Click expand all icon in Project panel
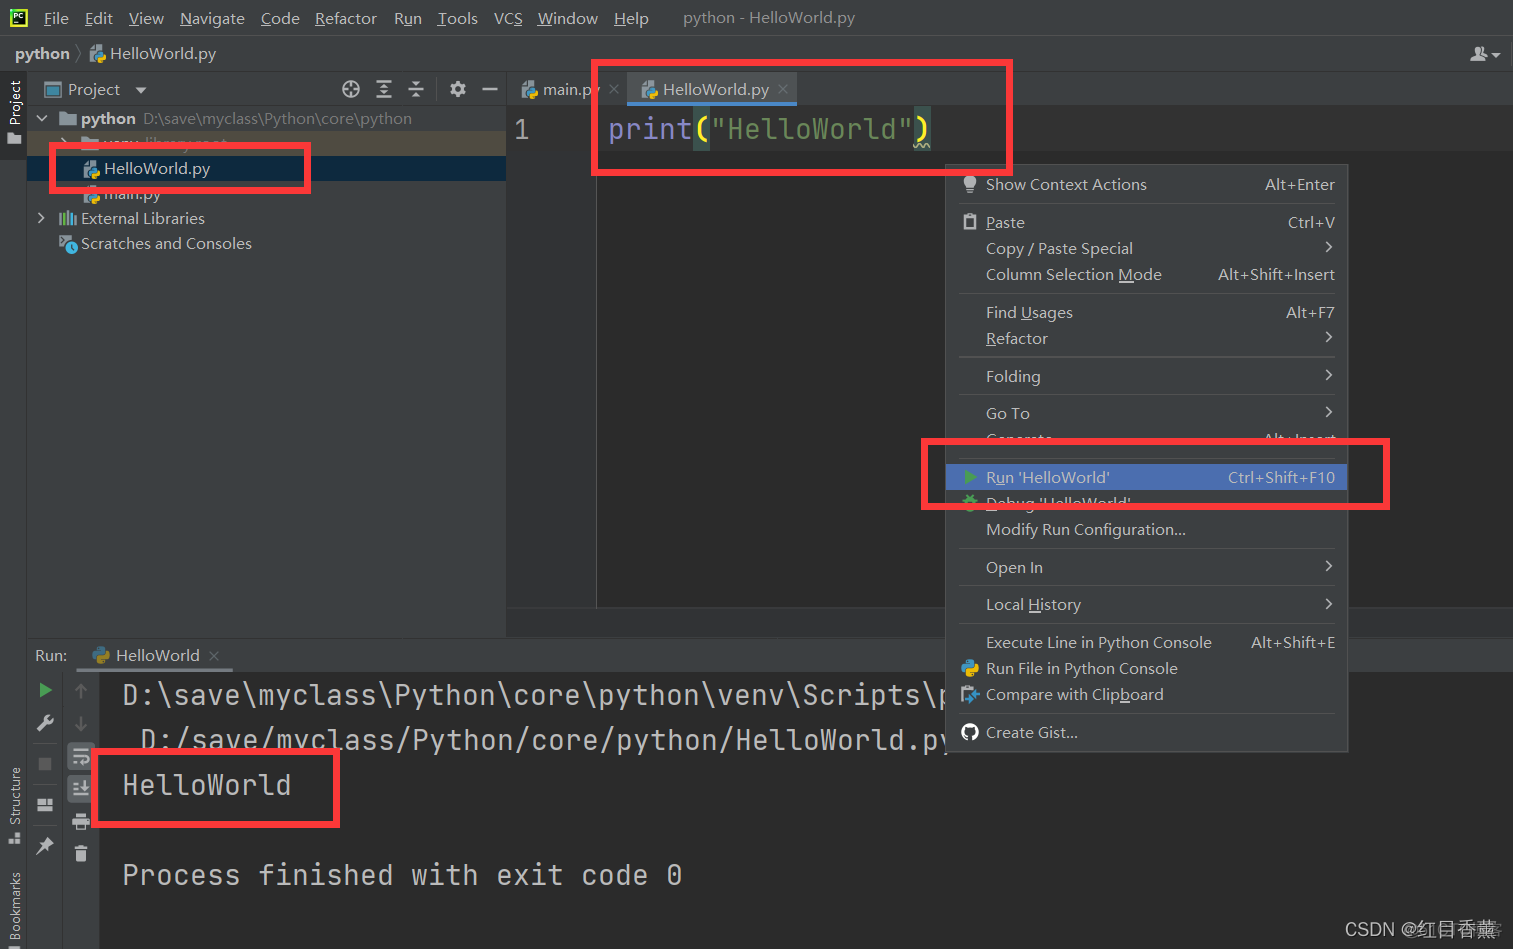 click(384, 89)
